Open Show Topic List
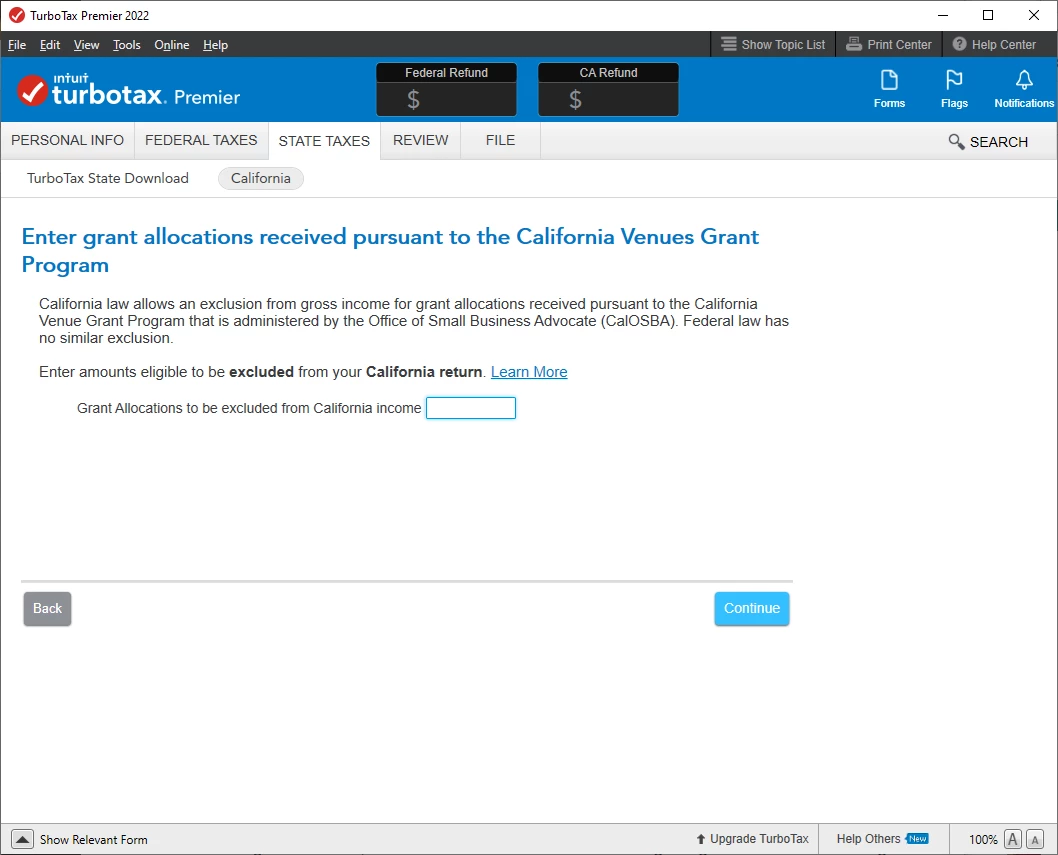 point(773,45)
